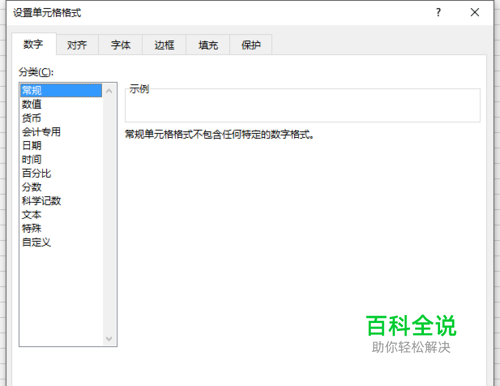Go to the 填充 tab

(x=208, y=45)
